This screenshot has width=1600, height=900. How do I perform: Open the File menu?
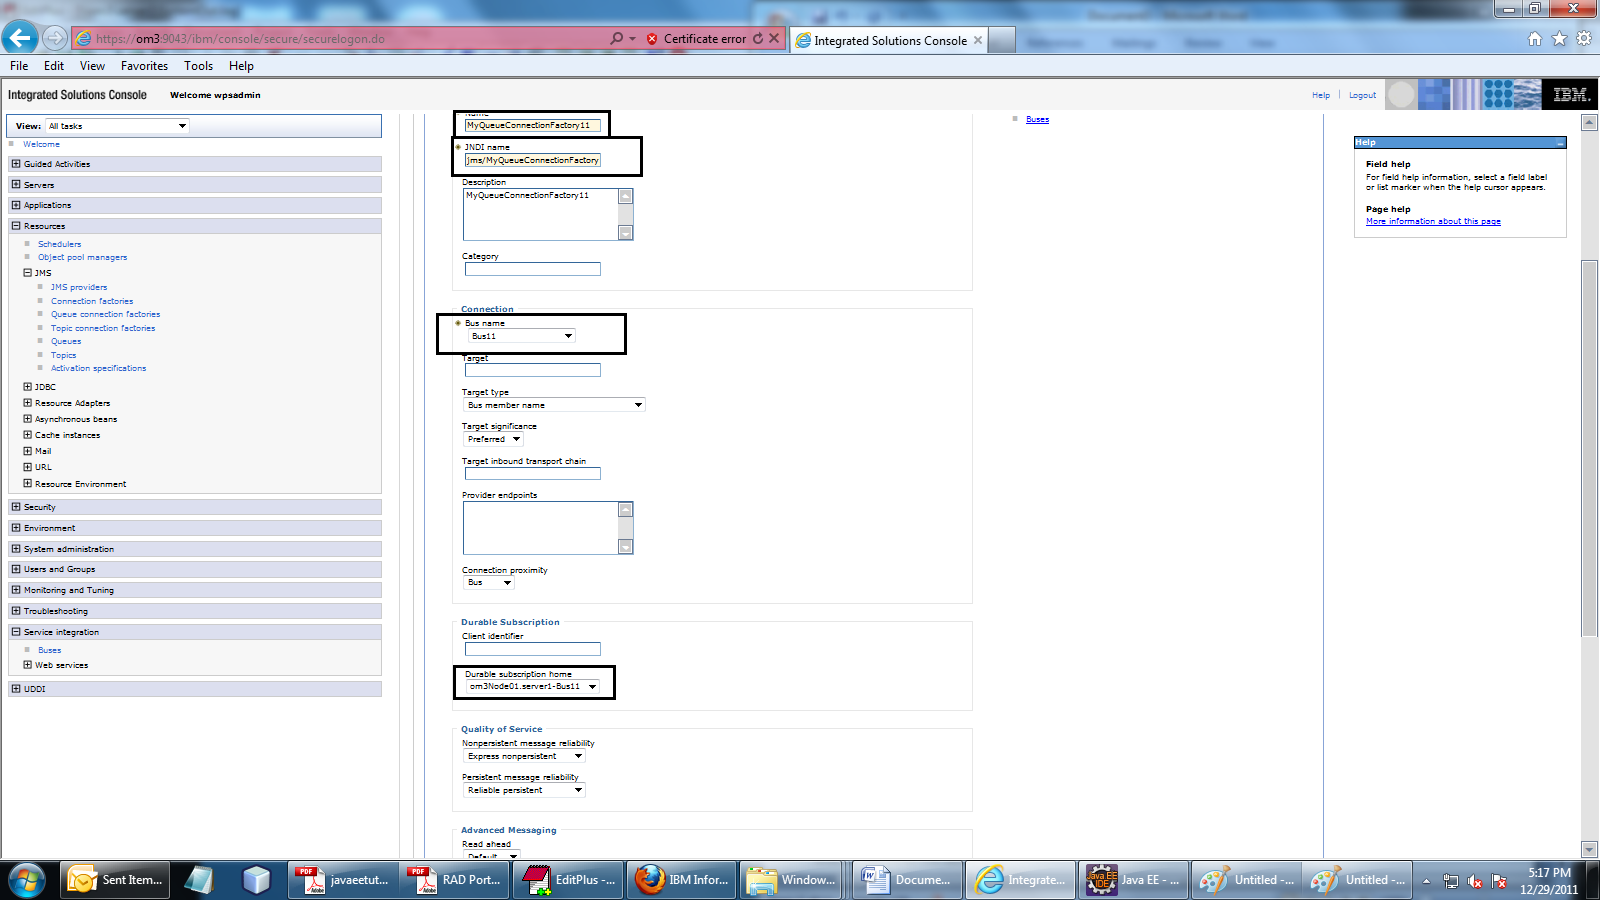coord(19,66)
